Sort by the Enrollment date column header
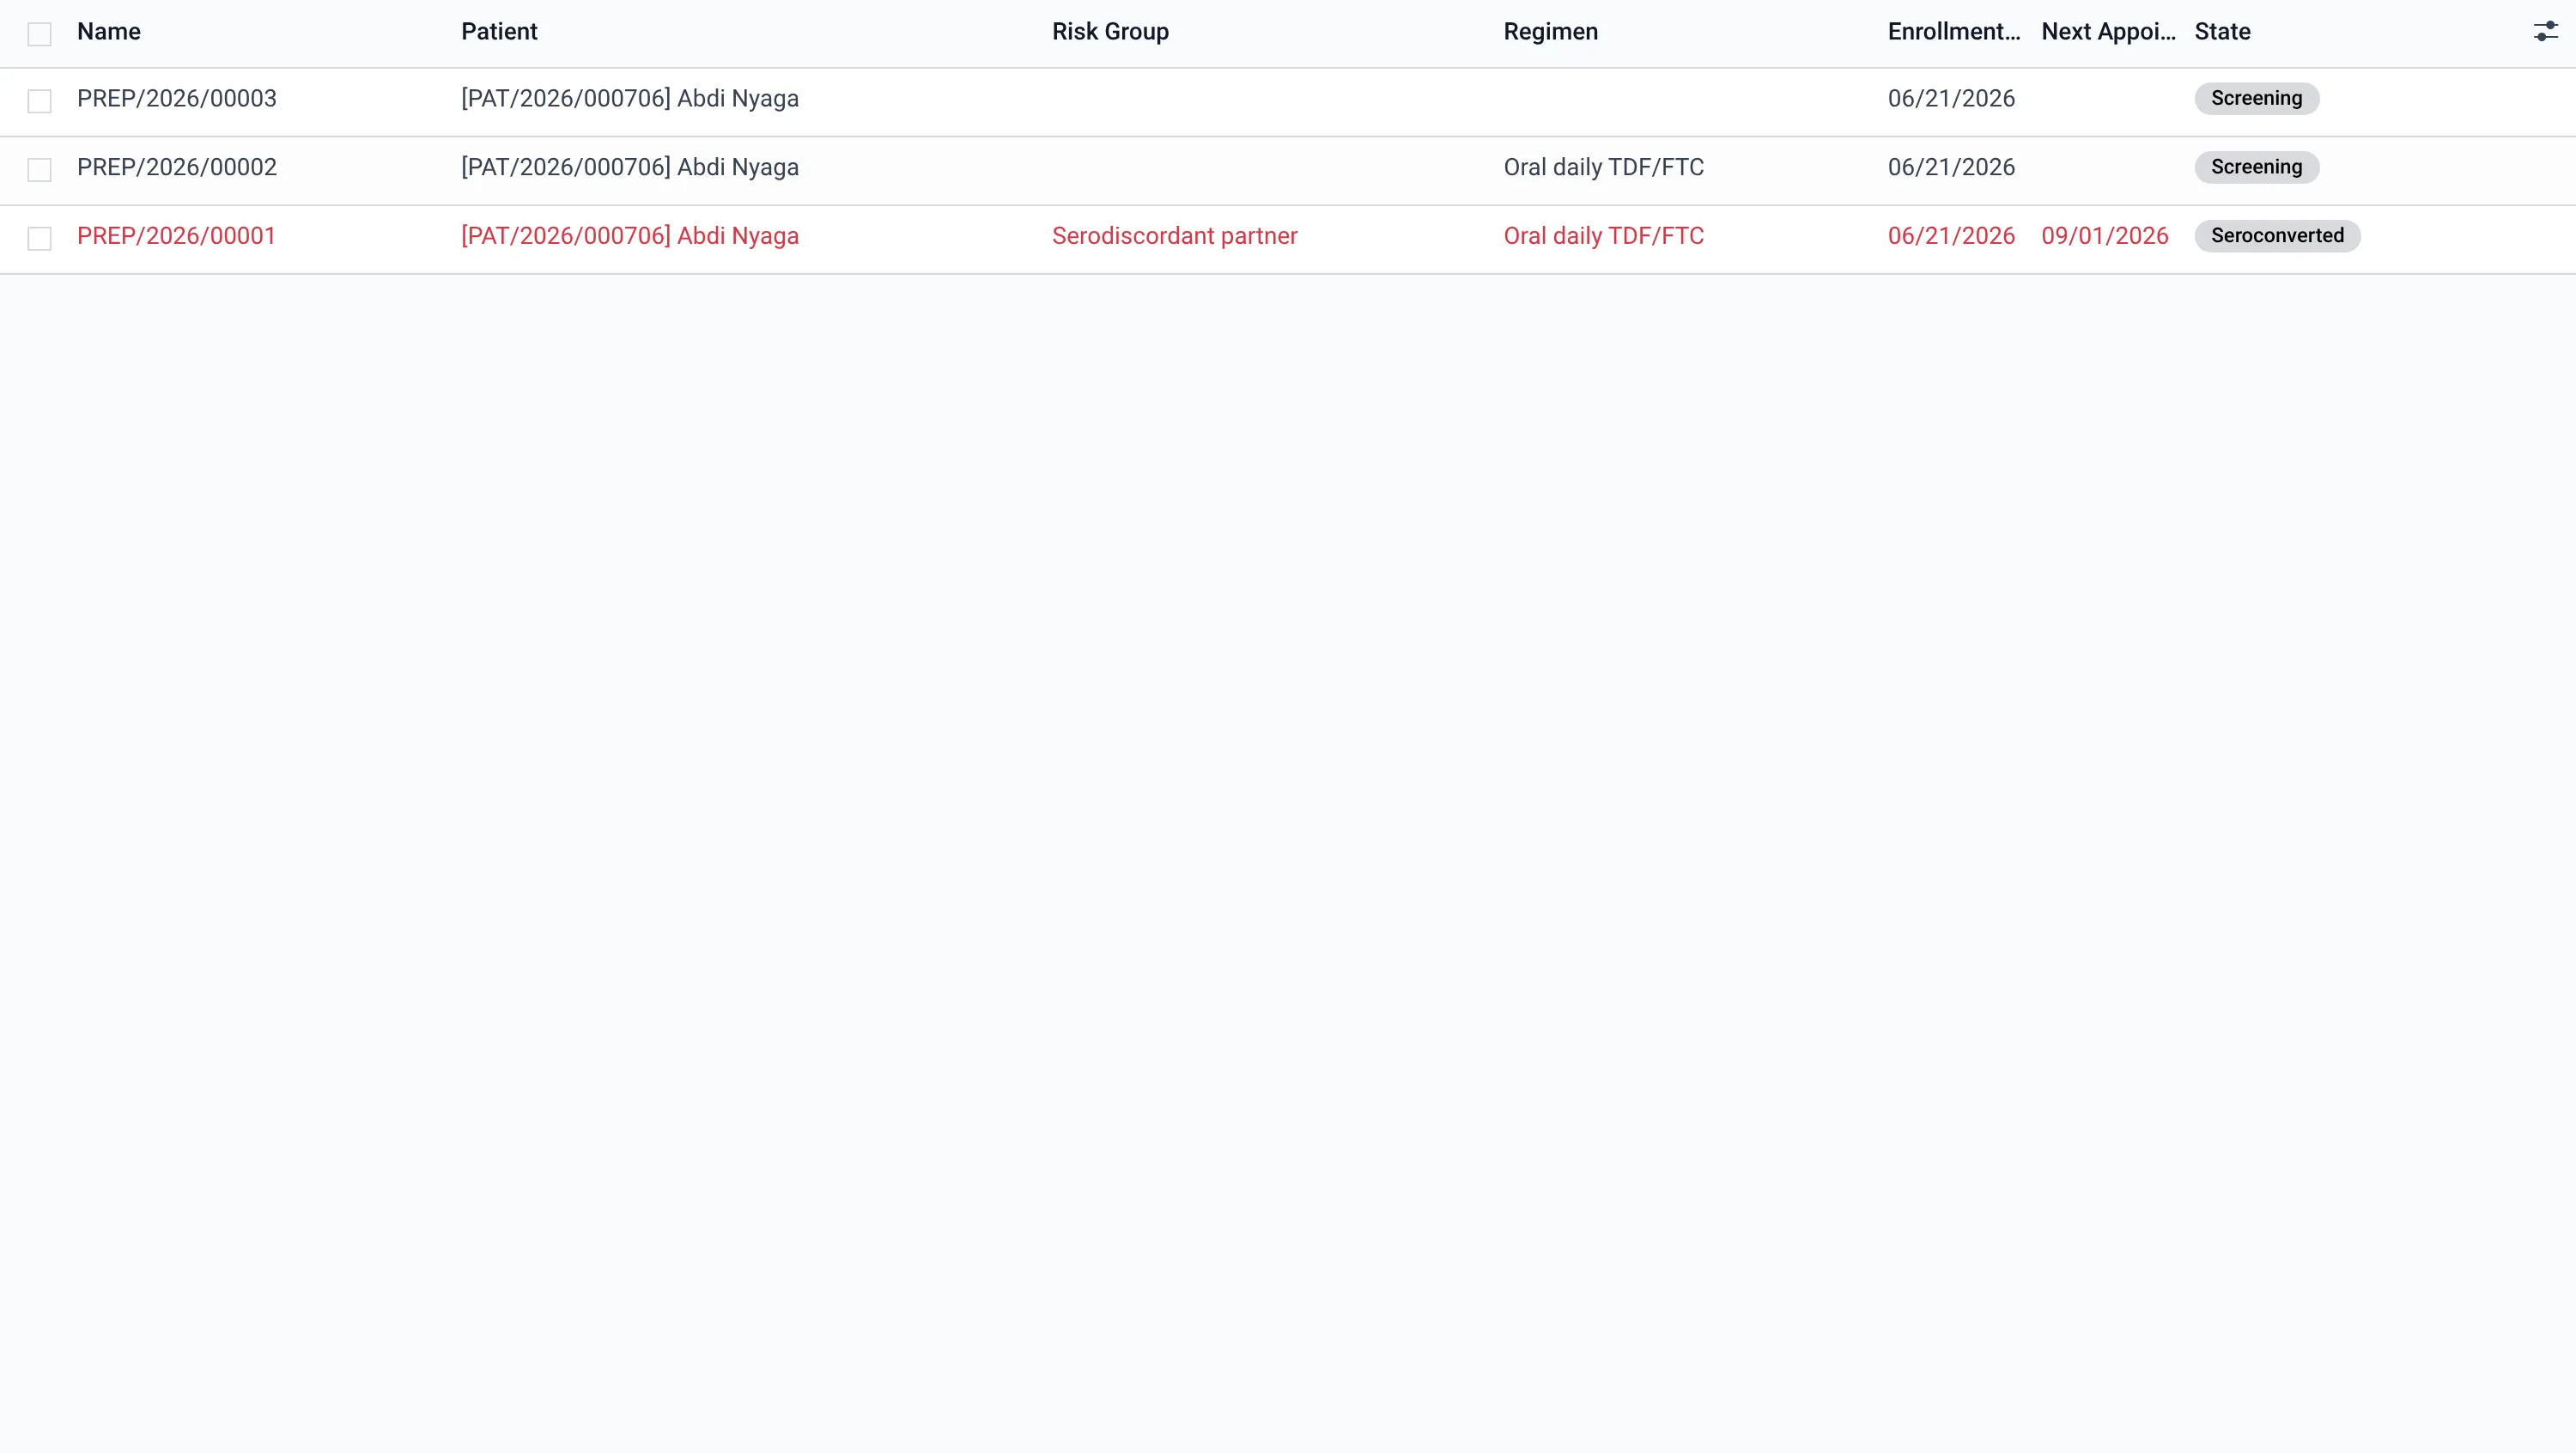Image resolution: width=2576 pixels, height=1453 pixels. [x=1954, y=32]
